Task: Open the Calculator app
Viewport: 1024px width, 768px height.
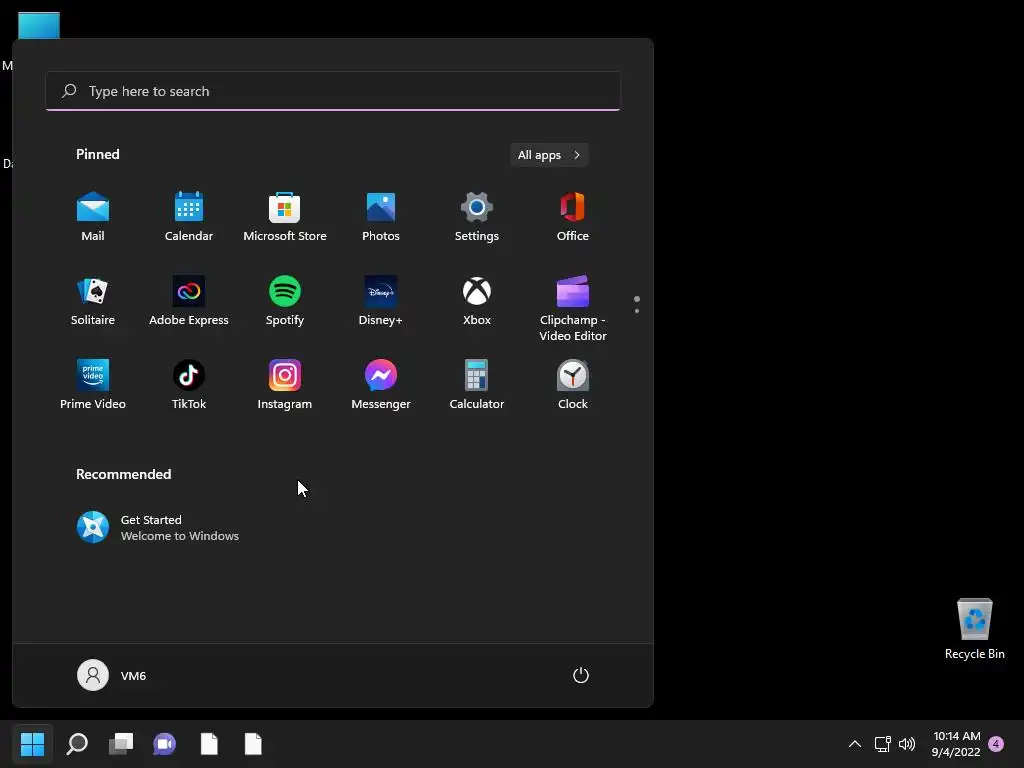Action: click(477, 385)
